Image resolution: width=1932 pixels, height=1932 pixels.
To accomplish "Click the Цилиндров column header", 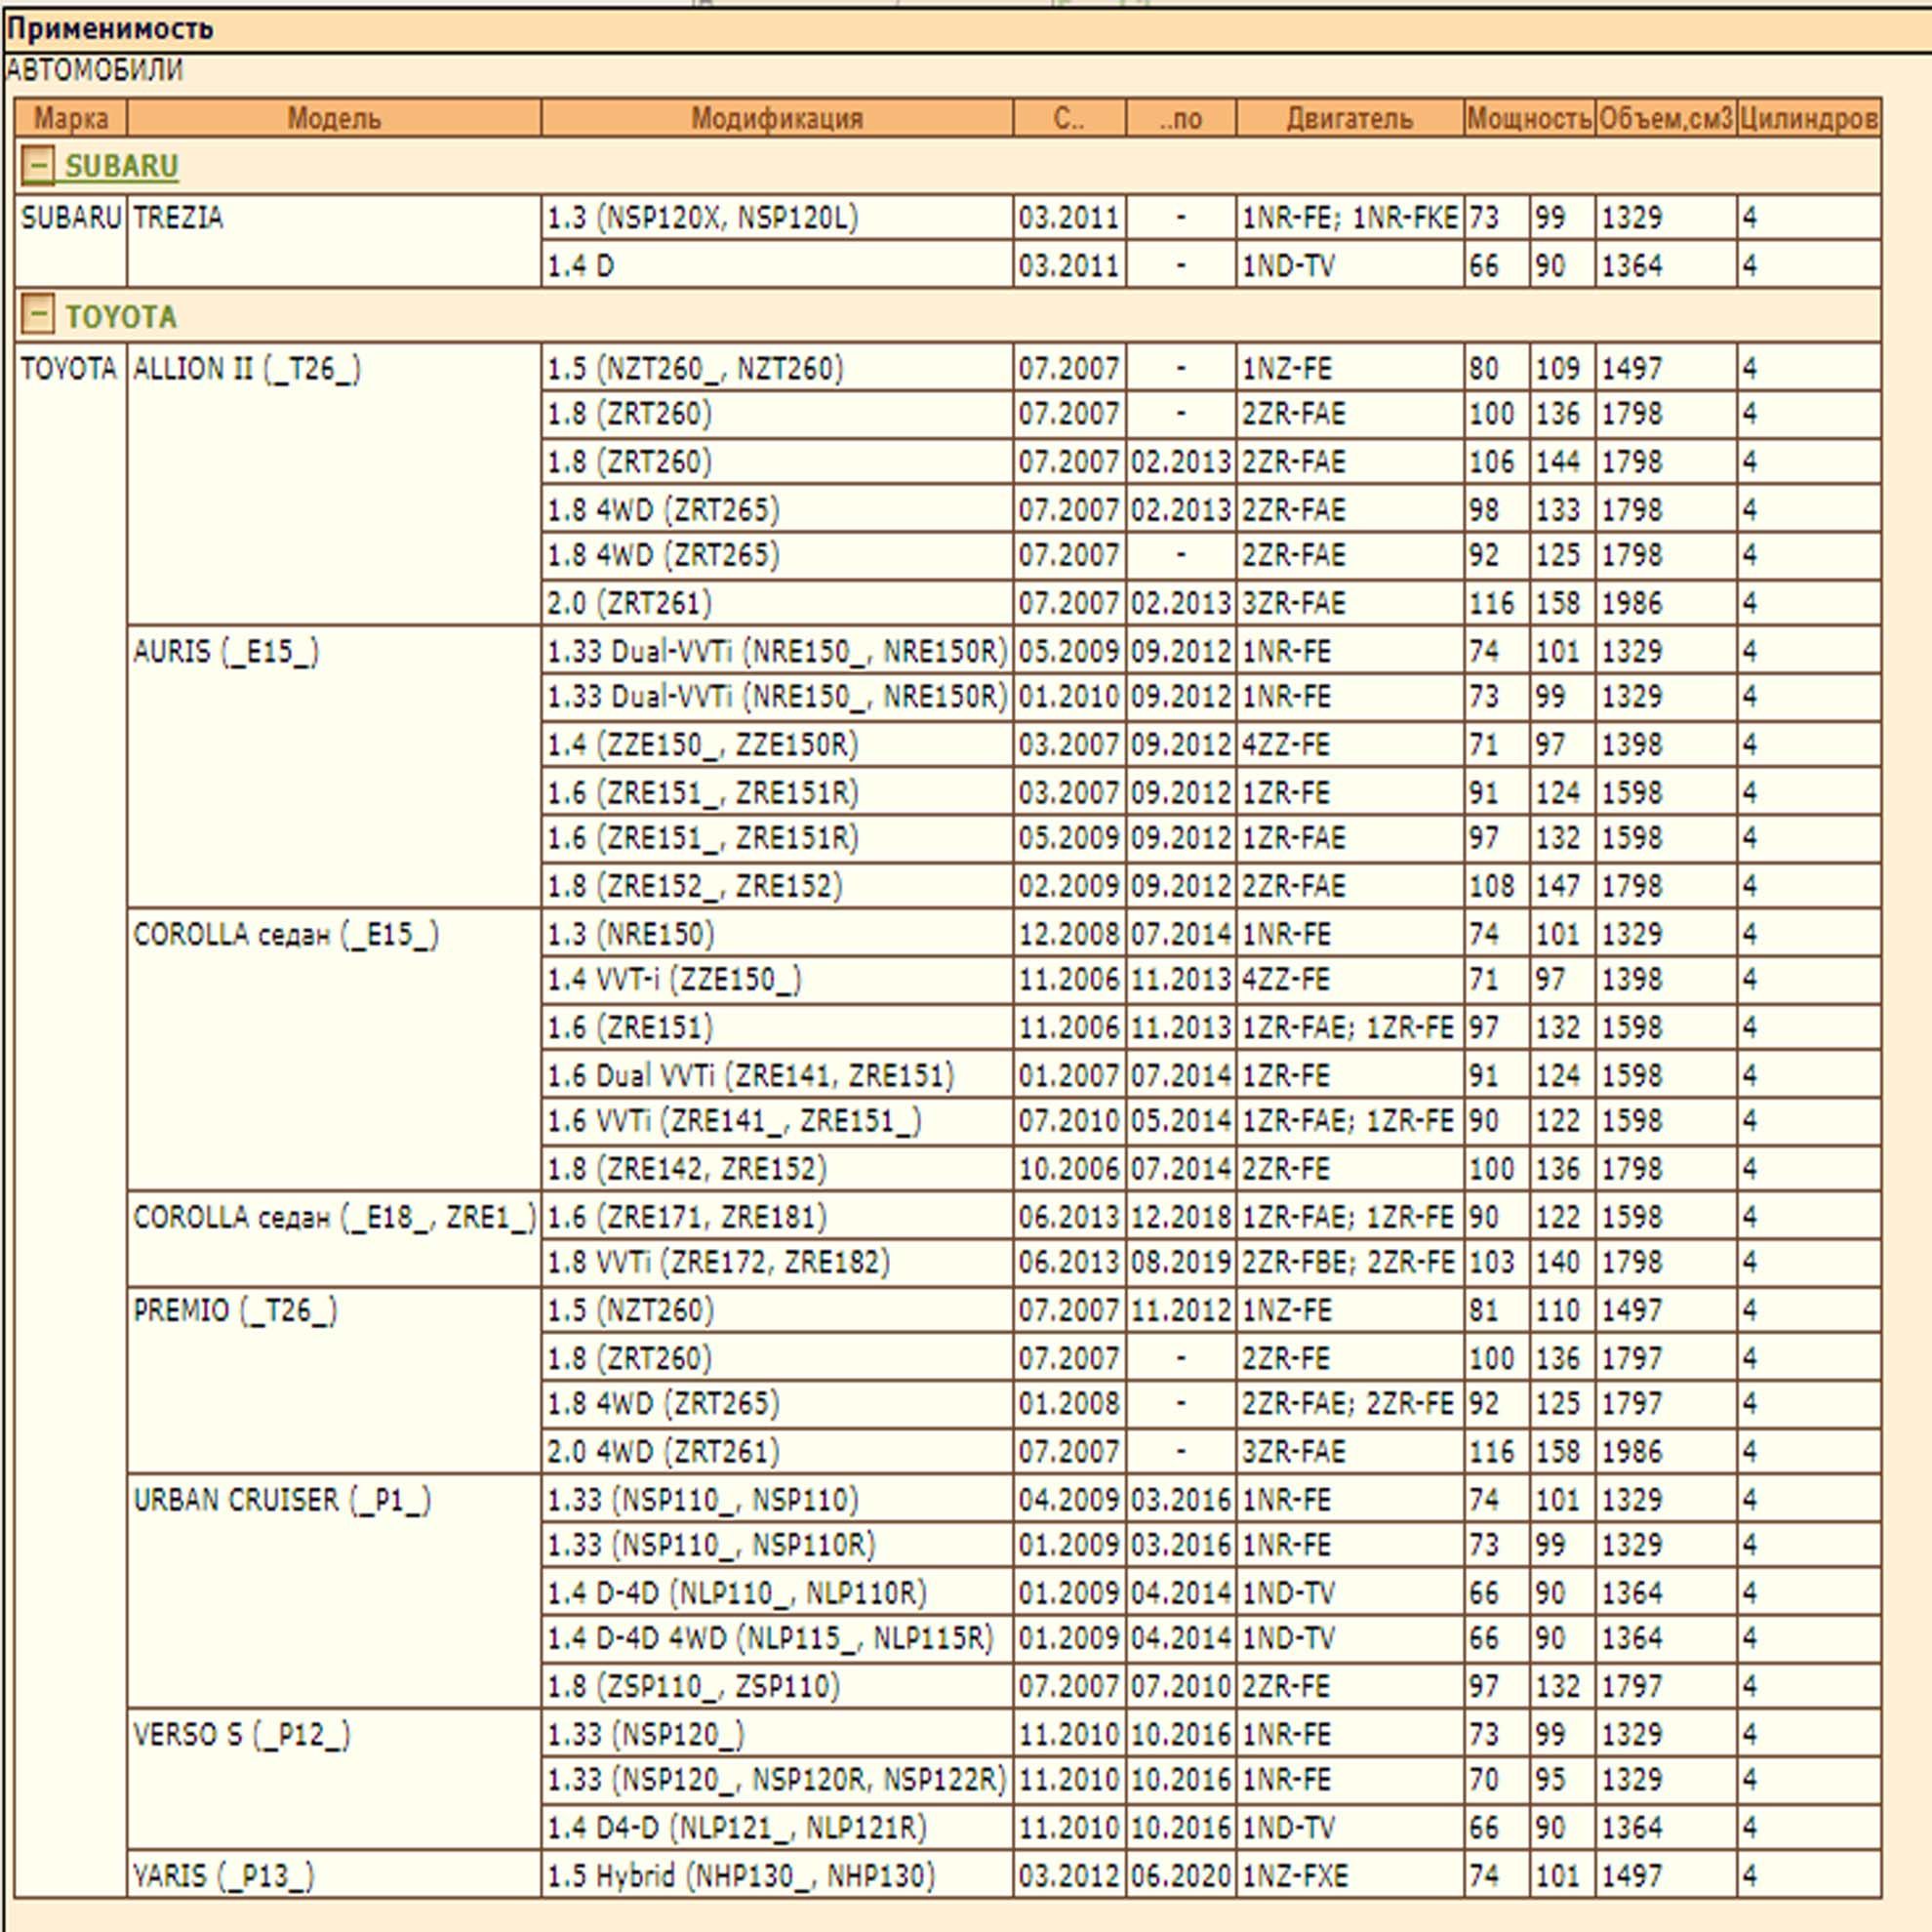I will pos(1808,118).
